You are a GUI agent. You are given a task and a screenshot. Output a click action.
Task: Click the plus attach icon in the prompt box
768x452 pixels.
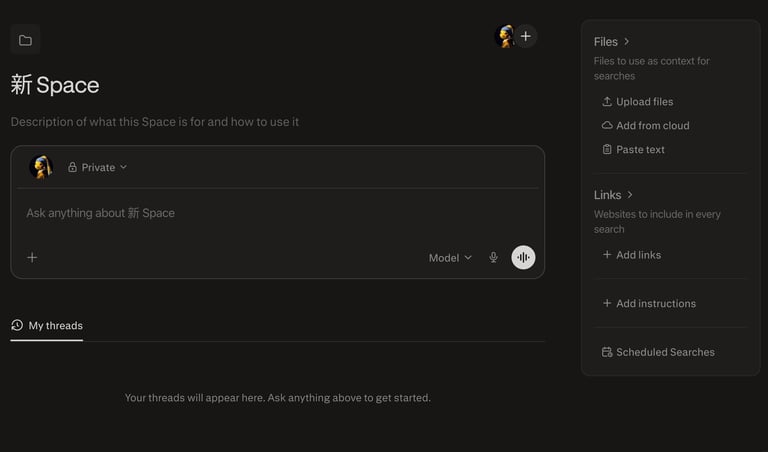[x=32, y=258]
